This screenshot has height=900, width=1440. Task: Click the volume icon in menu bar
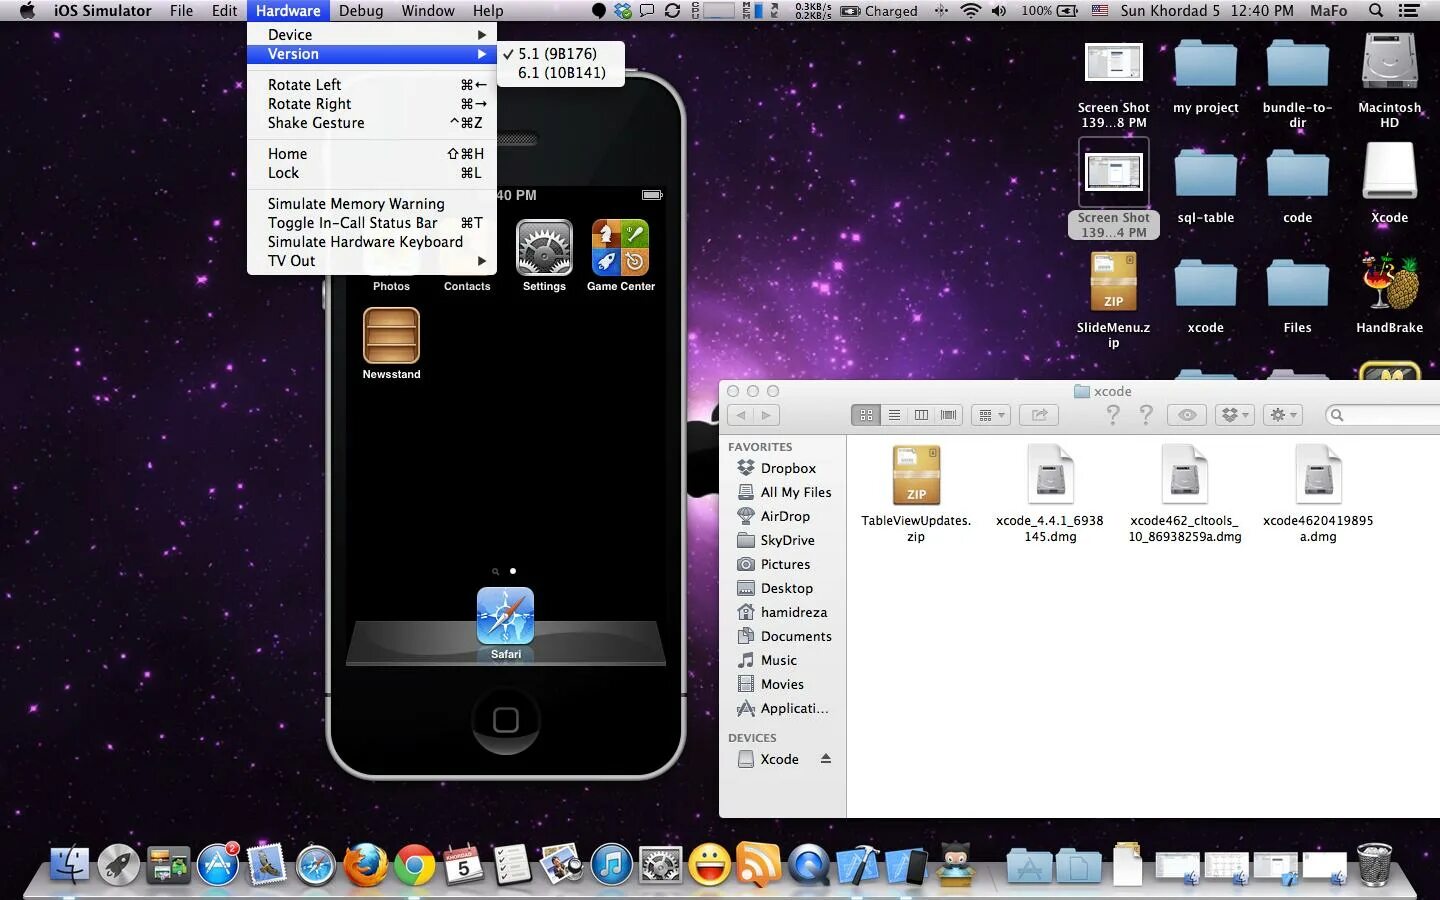coord(999,11)
